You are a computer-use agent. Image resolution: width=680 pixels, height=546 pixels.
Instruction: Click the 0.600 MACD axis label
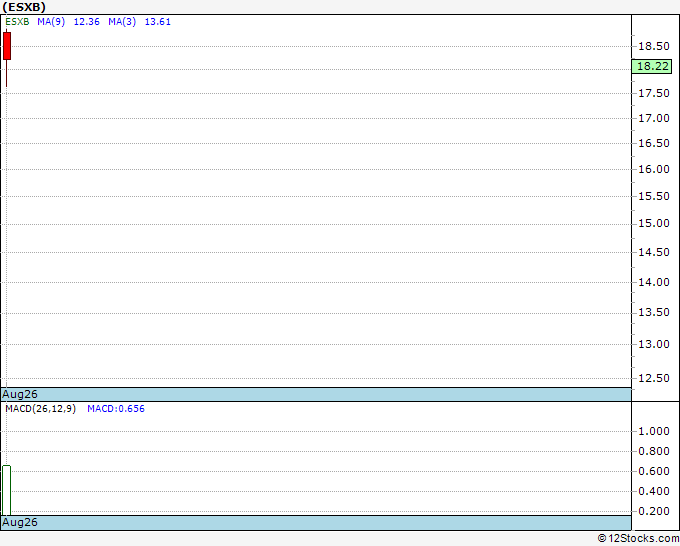(654, 471)
